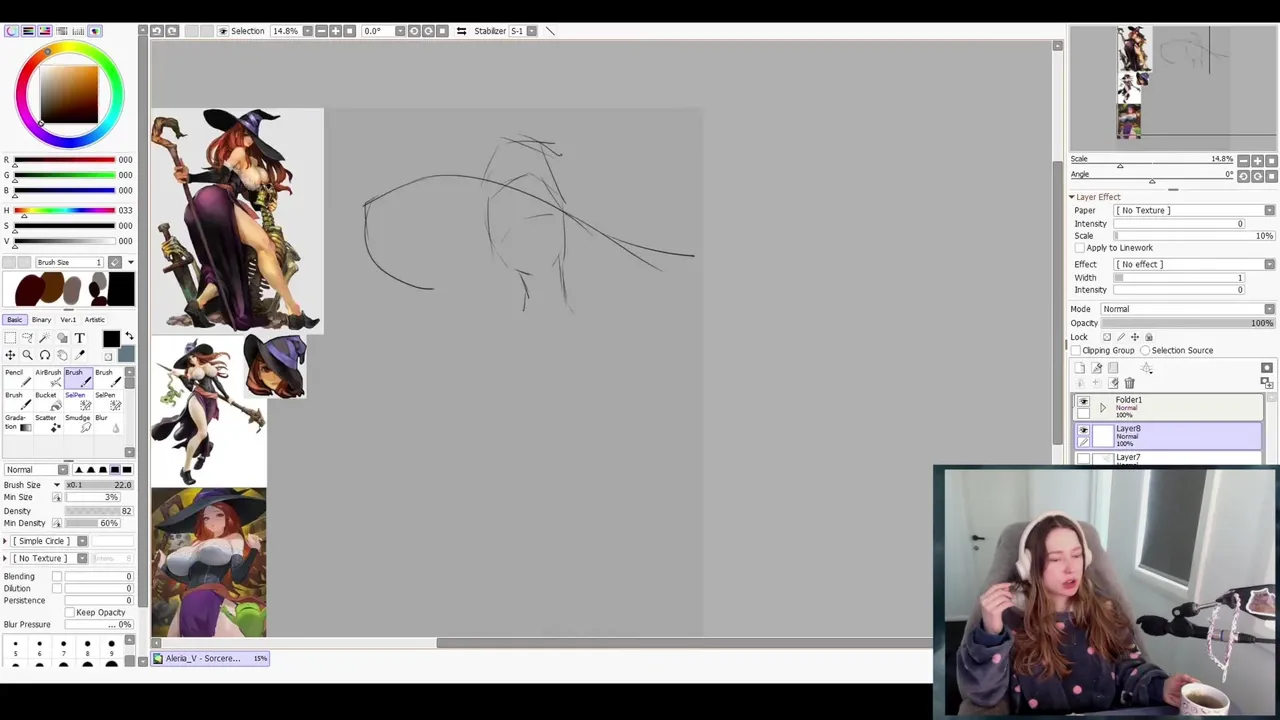
Task: Select the Hand pan tool
Action: pyautogui.click(x=62, y=355)
